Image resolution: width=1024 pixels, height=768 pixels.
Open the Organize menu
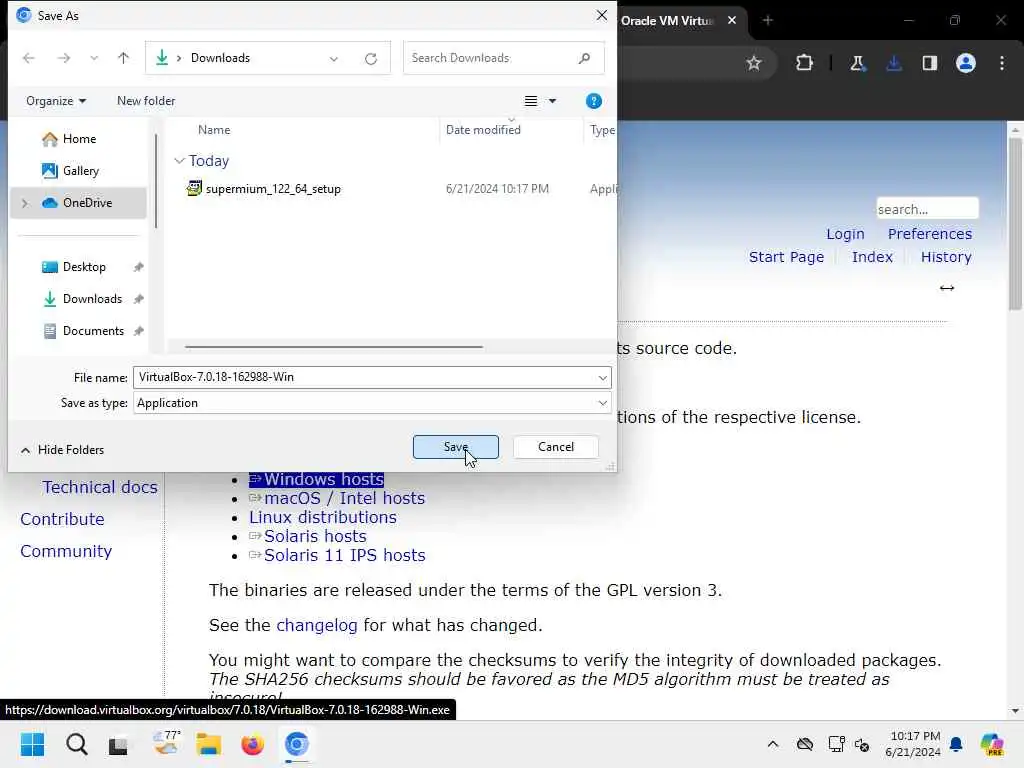pos(56,101)
